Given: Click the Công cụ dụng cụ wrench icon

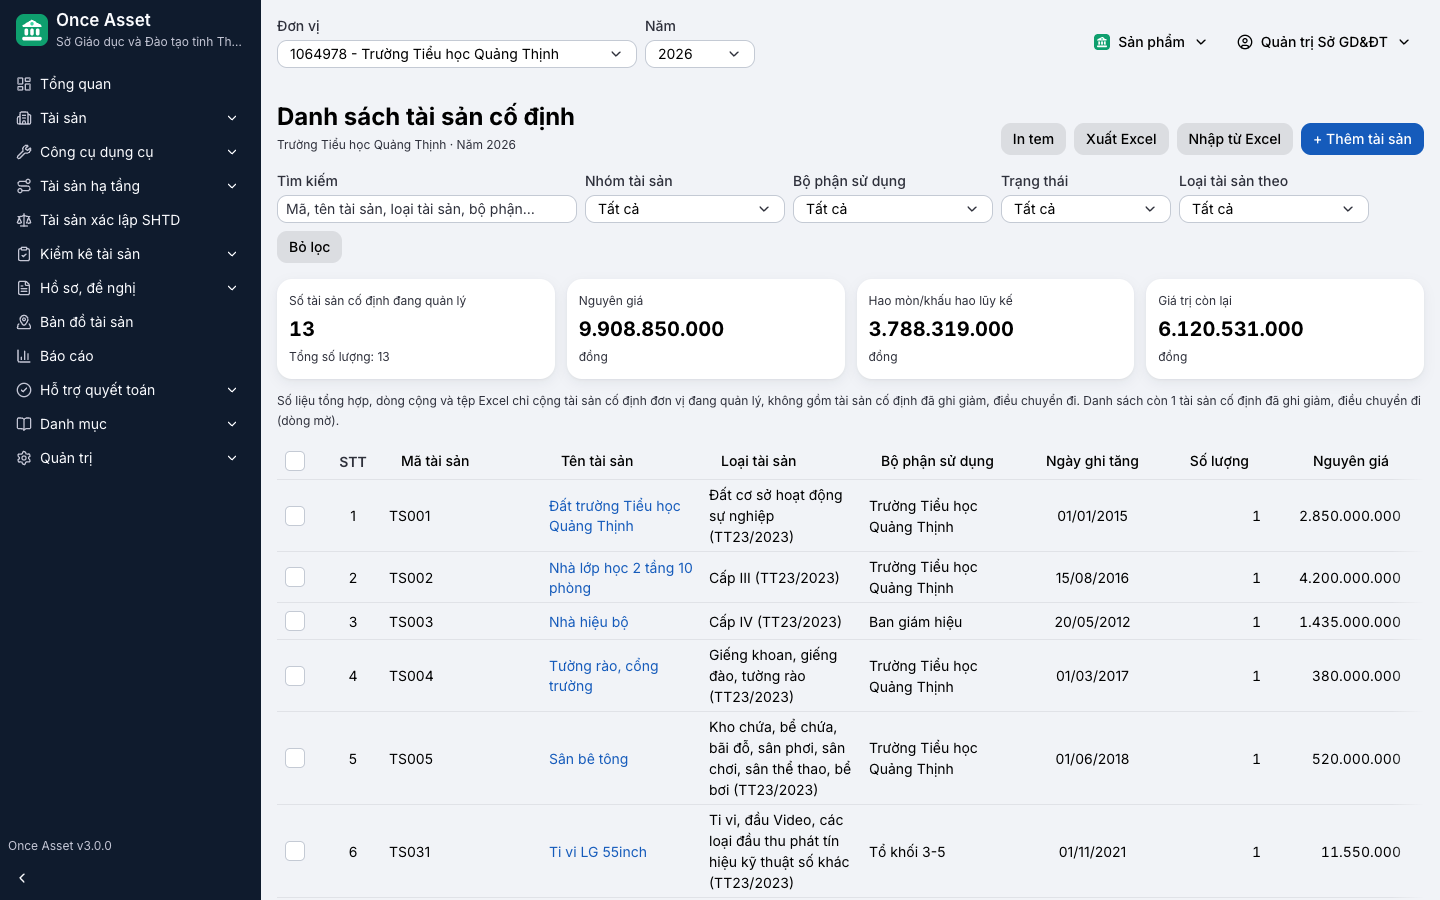Looking at the screenshot, I should 24,152.
